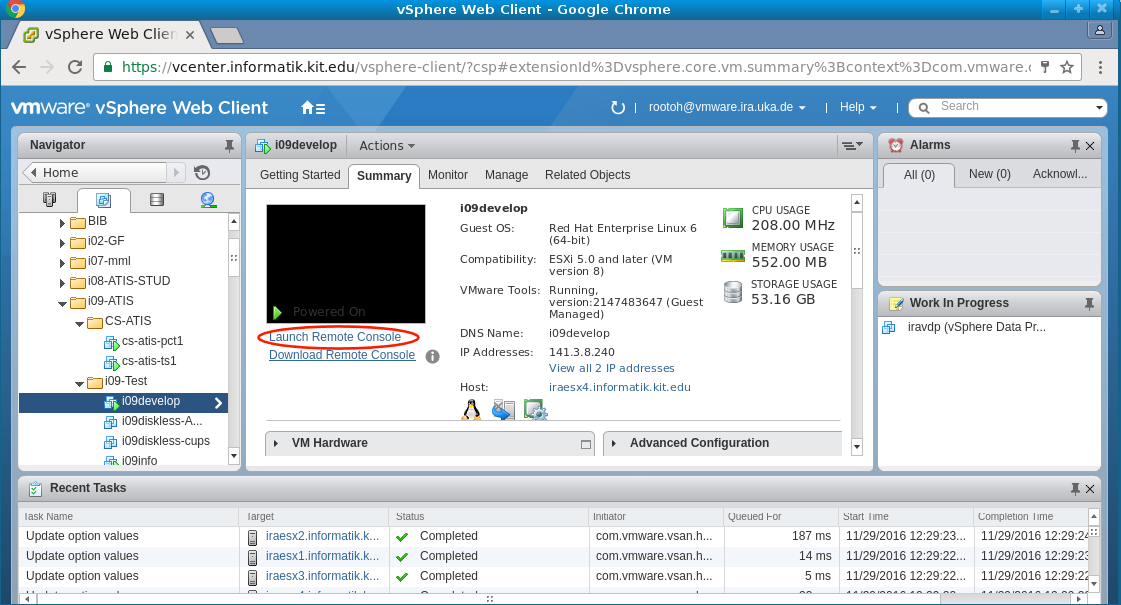This screenshot has width=1121, height=605.
Task: Click View all 2 IP addresses
Action: pyautogui.click(x=611, y=368)
